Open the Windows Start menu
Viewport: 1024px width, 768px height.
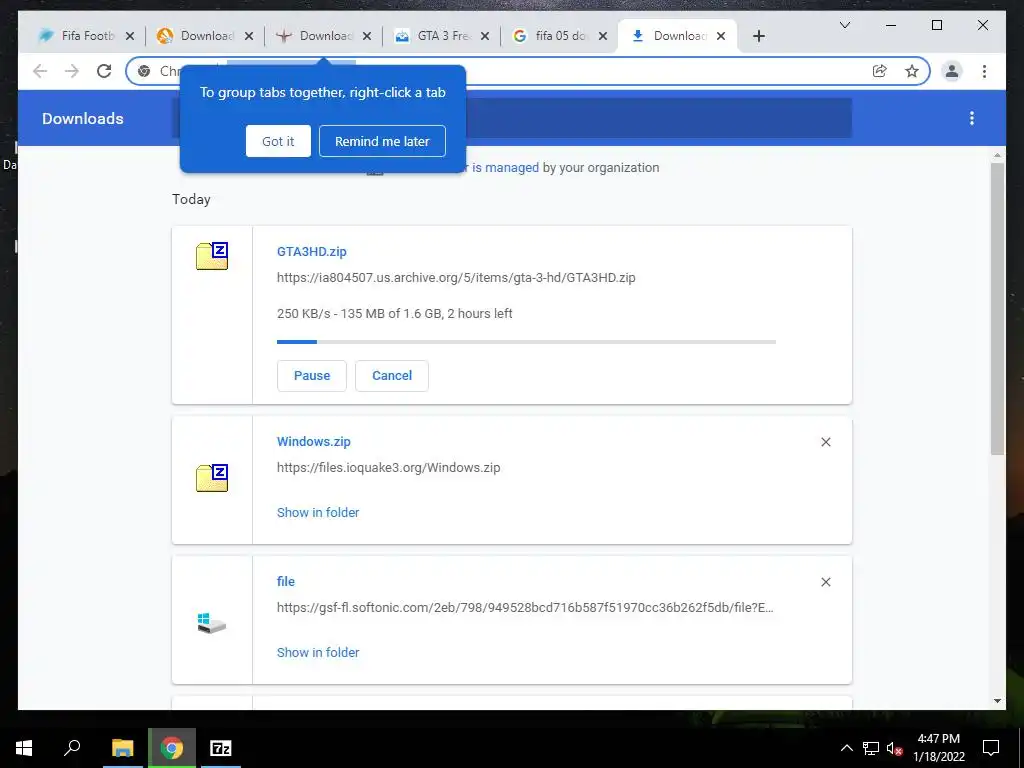pyautogui.click(x=24, y=748)
